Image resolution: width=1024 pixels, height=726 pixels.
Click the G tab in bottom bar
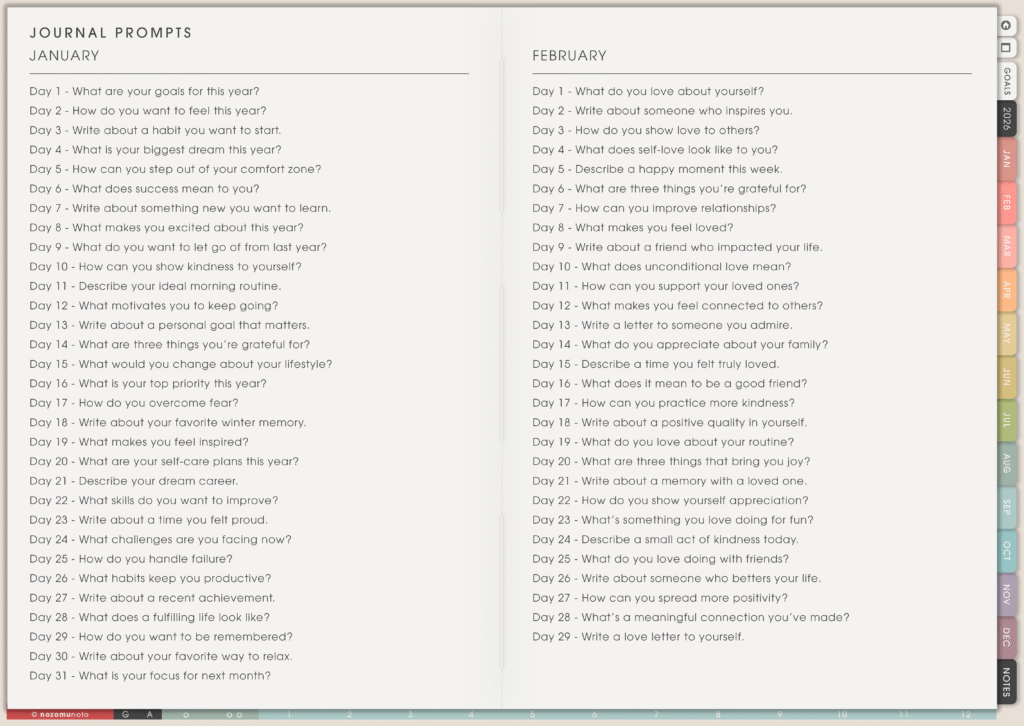pos(125,715)
